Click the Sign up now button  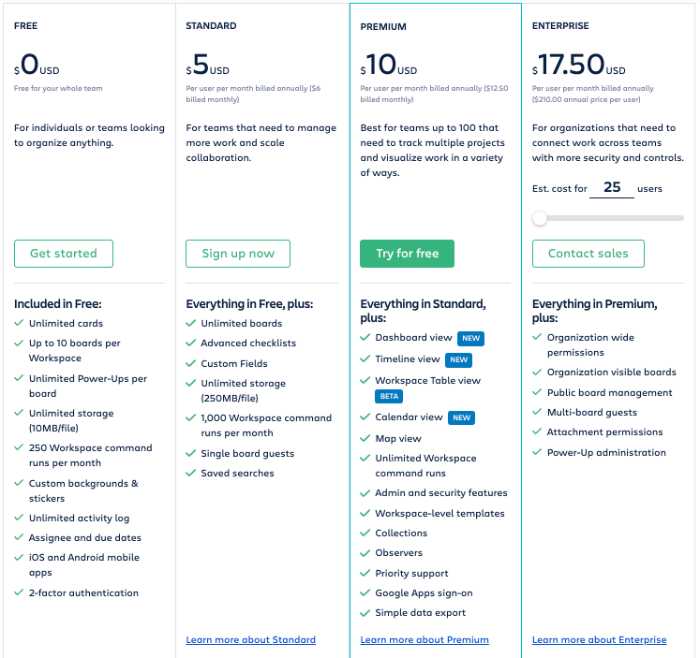point(238,254)
